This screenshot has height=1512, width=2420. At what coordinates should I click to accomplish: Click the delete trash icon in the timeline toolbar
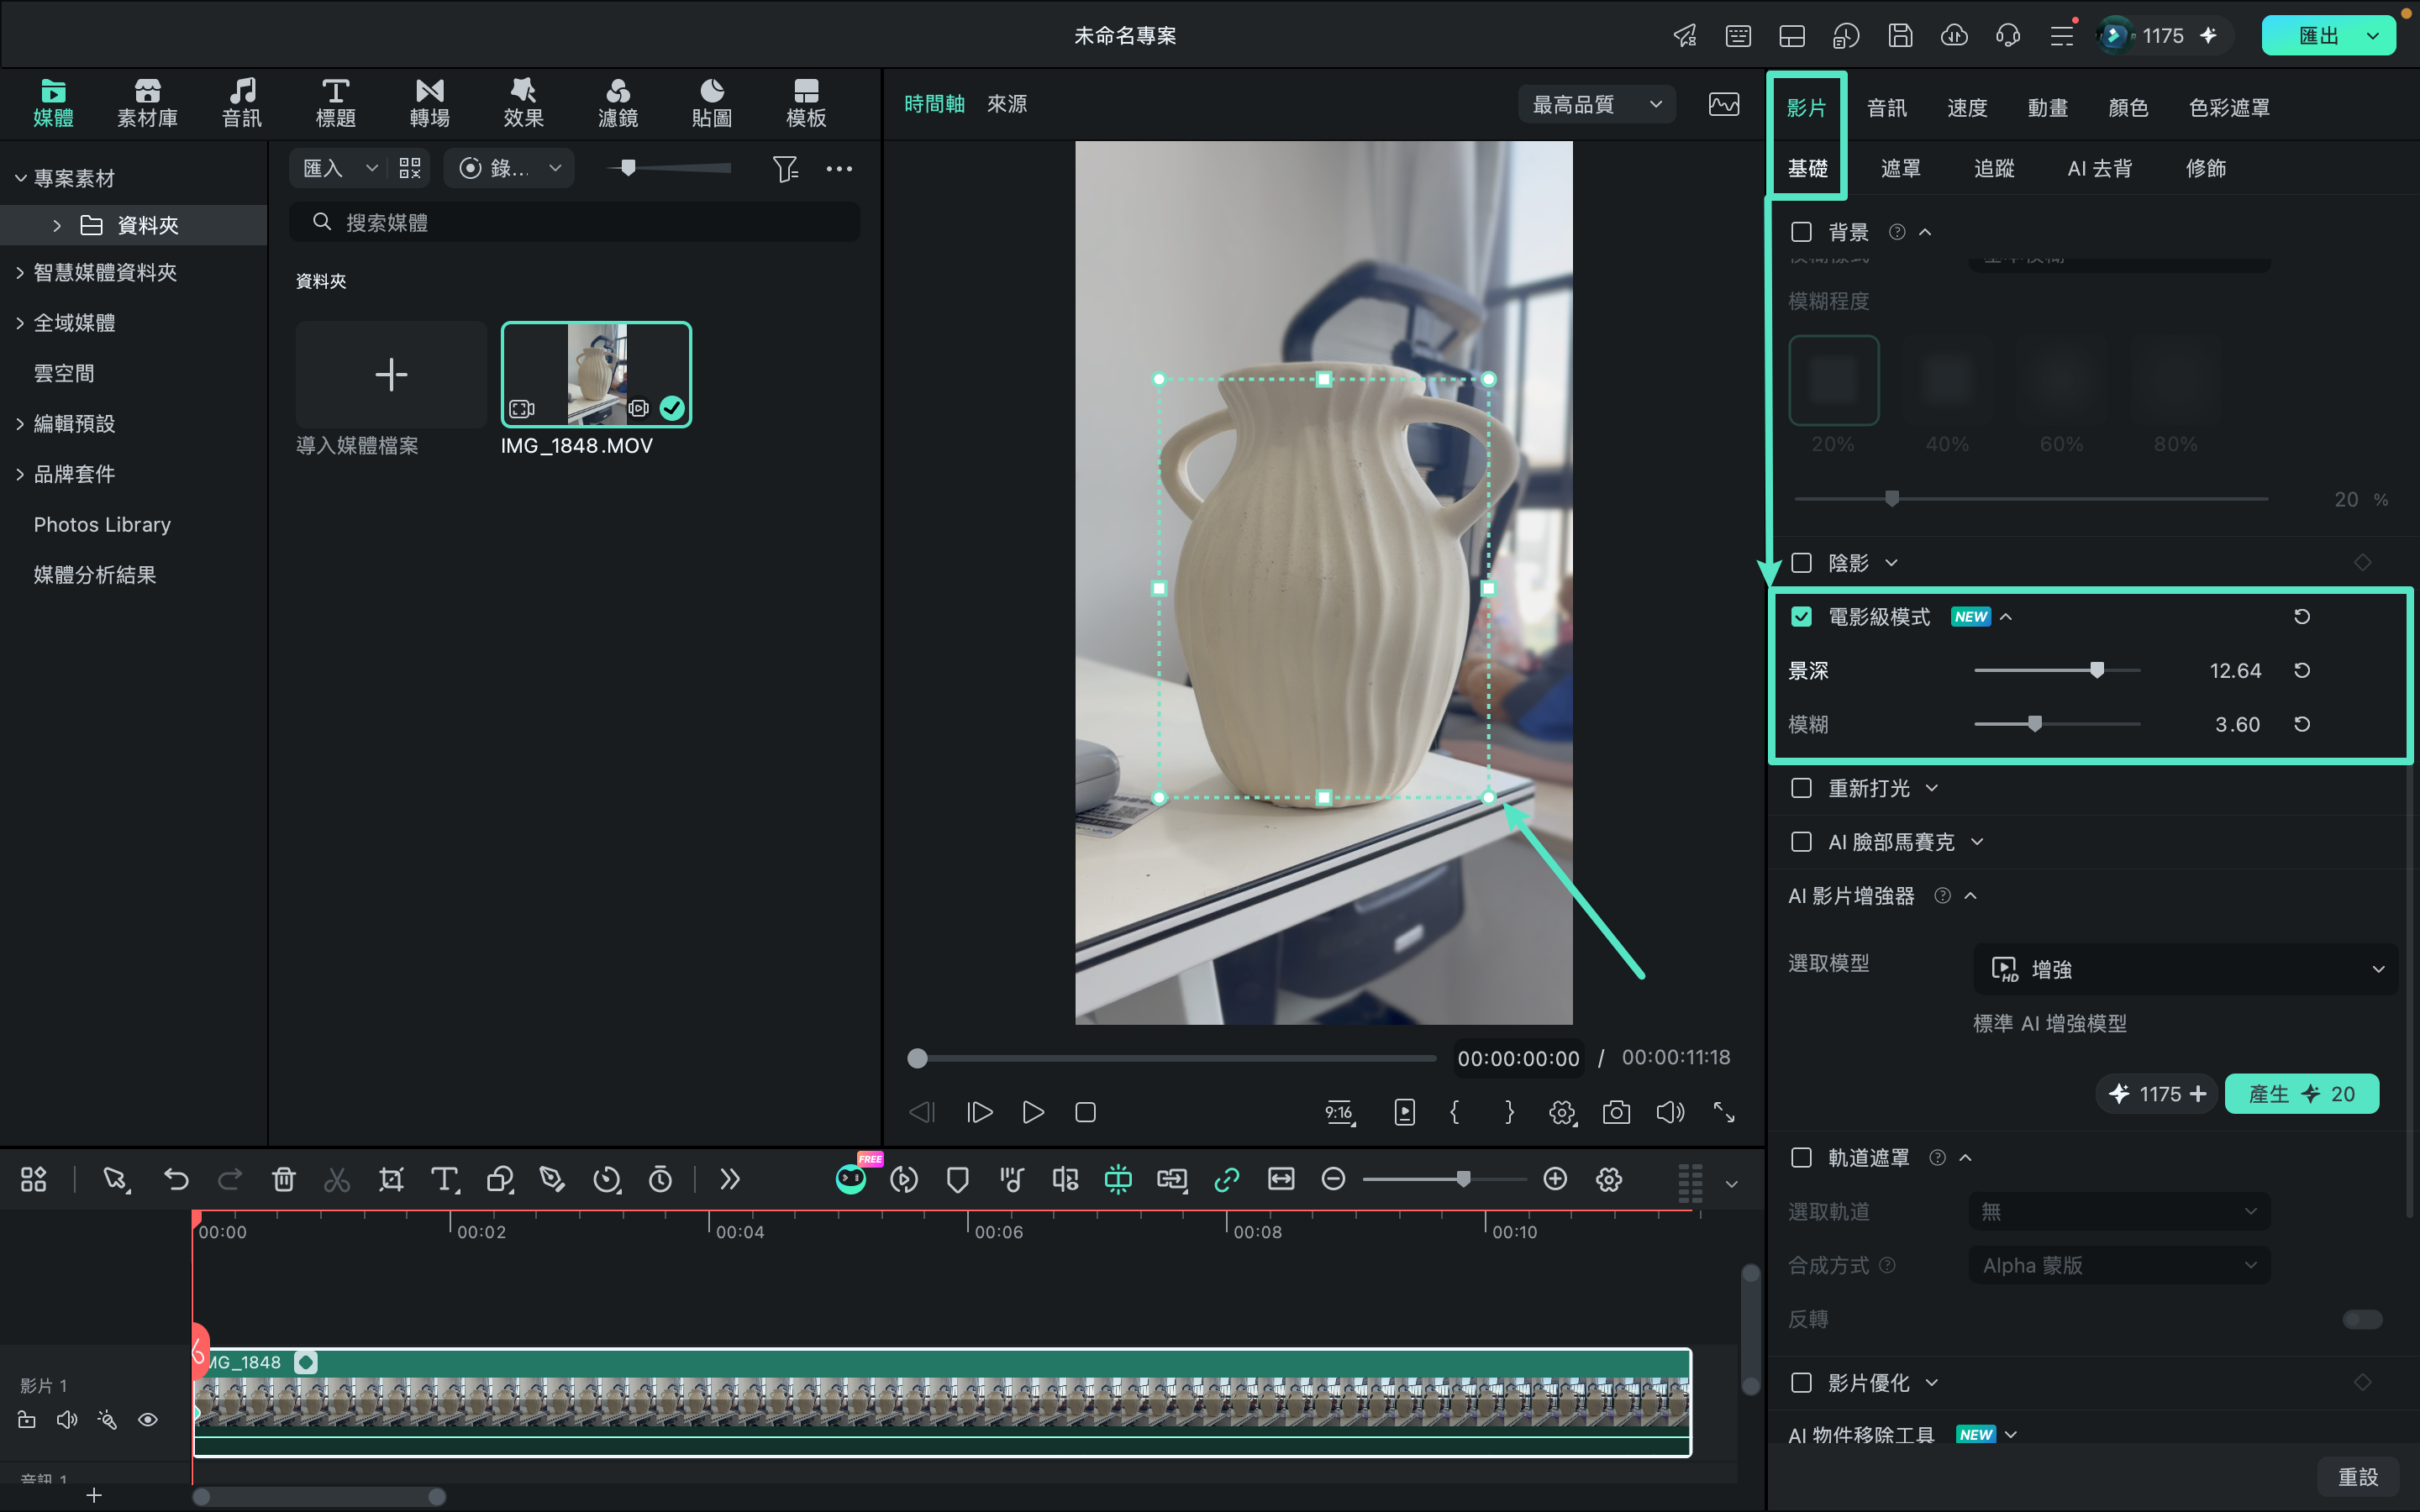tap(284, 1179)
